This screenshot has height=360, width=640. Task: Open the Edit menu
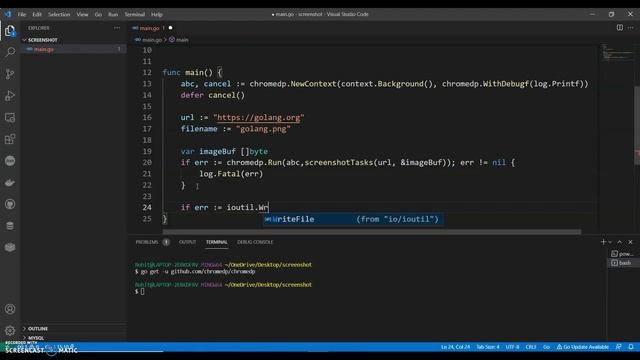[x=37, y=14]
